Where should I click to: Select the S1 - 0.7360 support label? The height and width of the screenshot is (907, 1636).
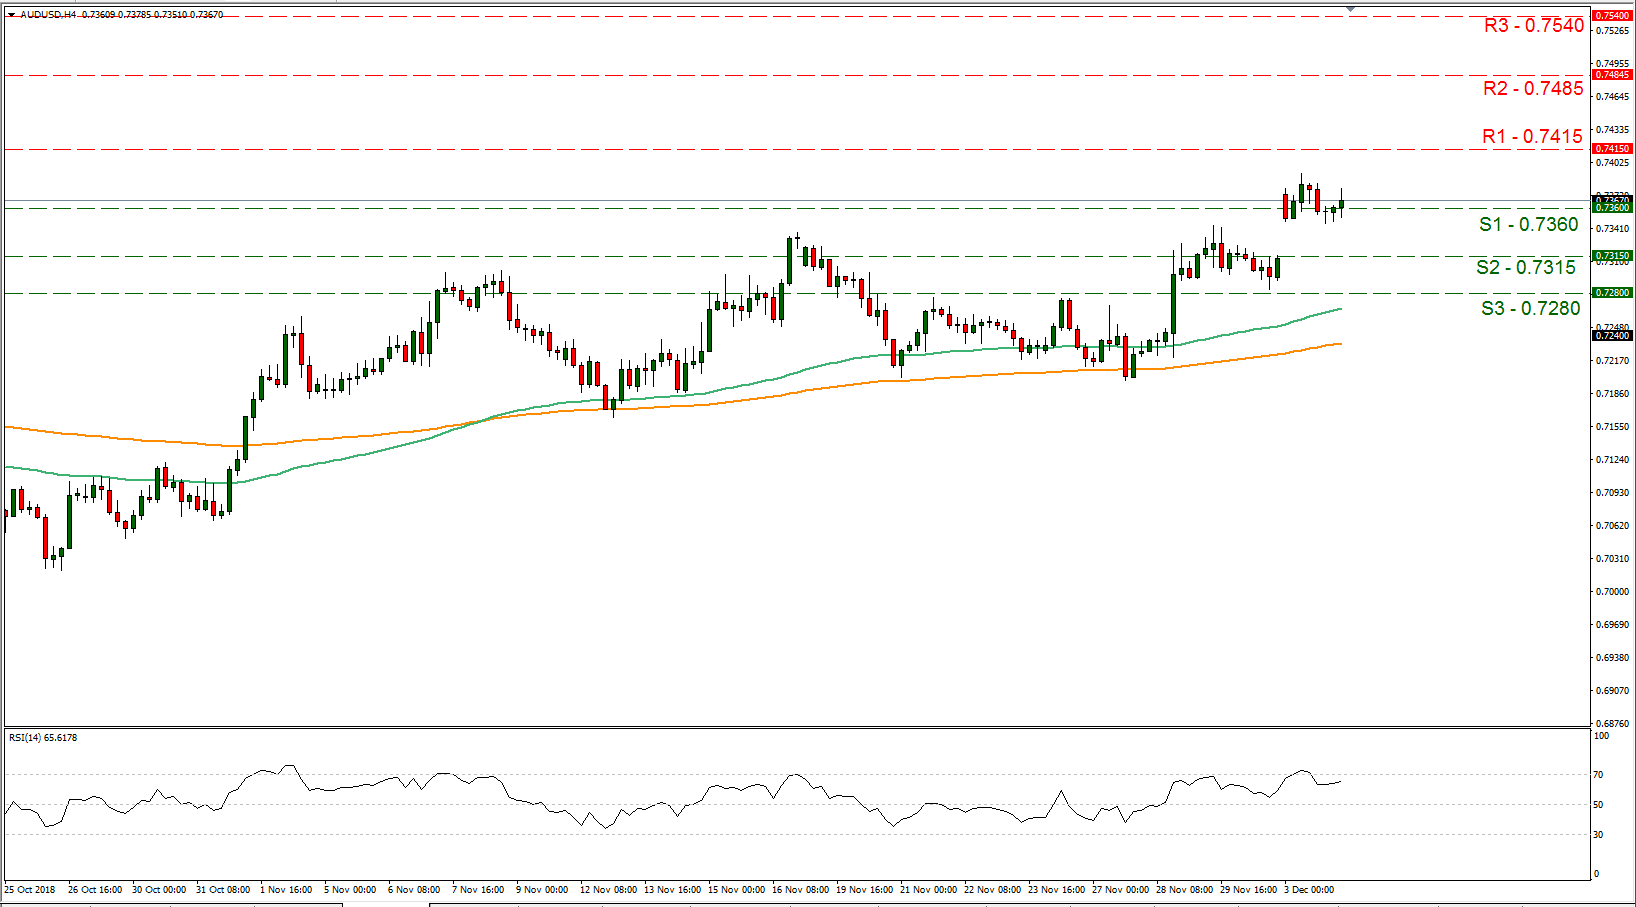click(x=1528, y=225)
